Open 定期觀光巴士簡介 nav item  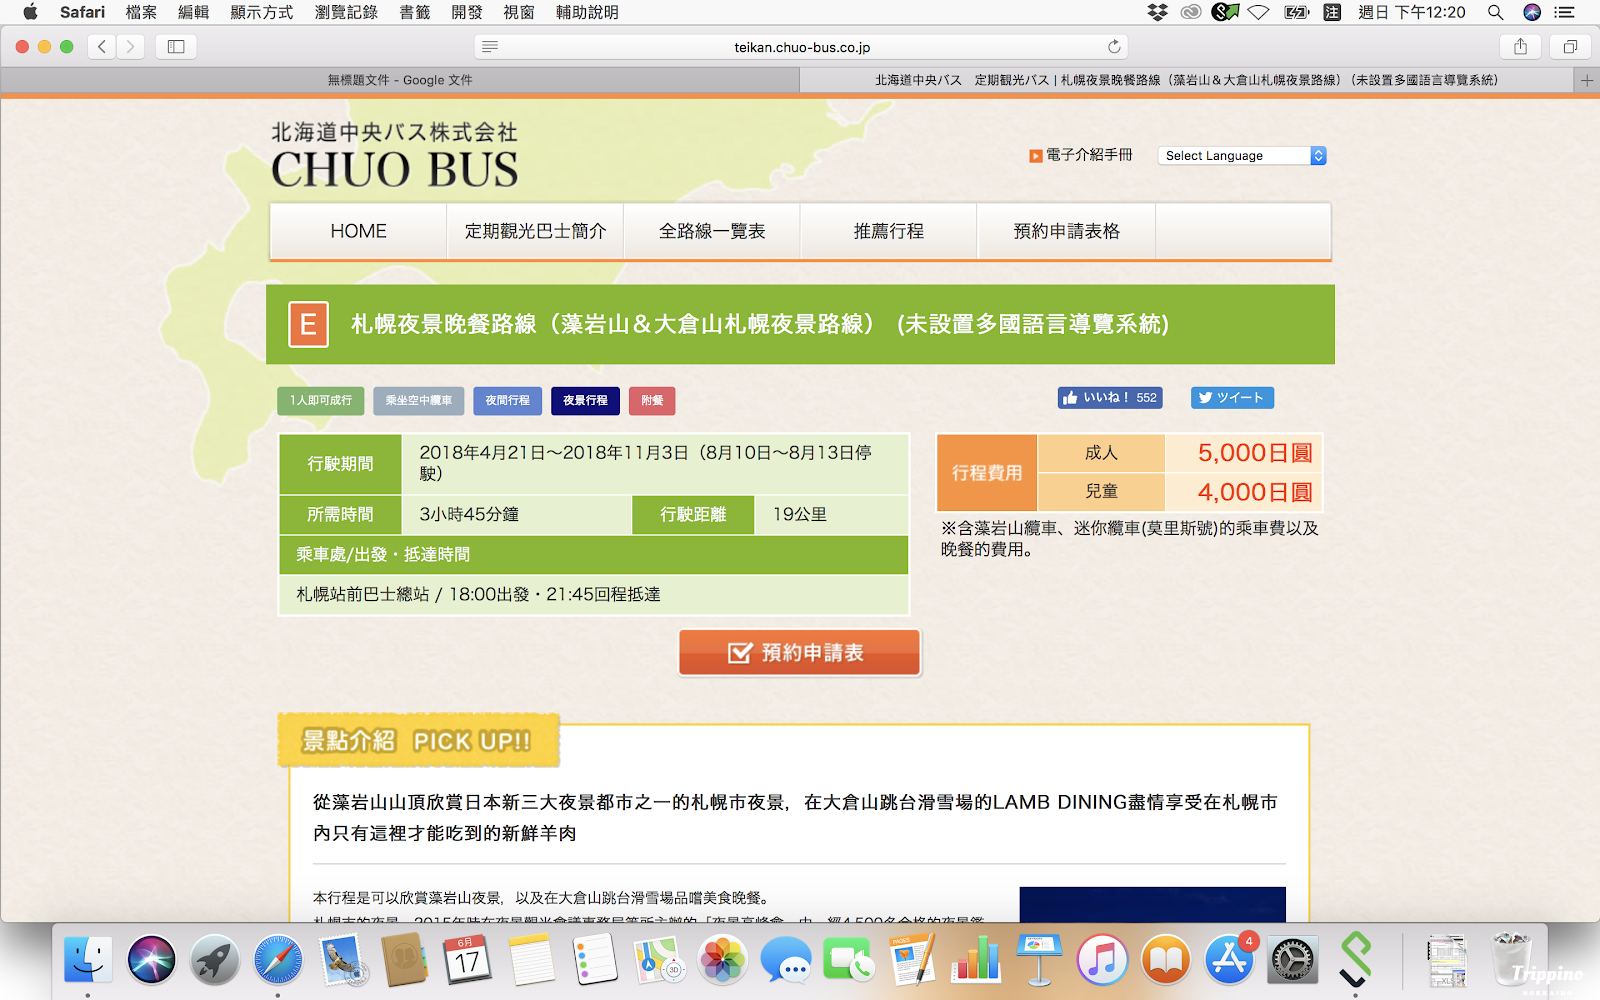535,231
